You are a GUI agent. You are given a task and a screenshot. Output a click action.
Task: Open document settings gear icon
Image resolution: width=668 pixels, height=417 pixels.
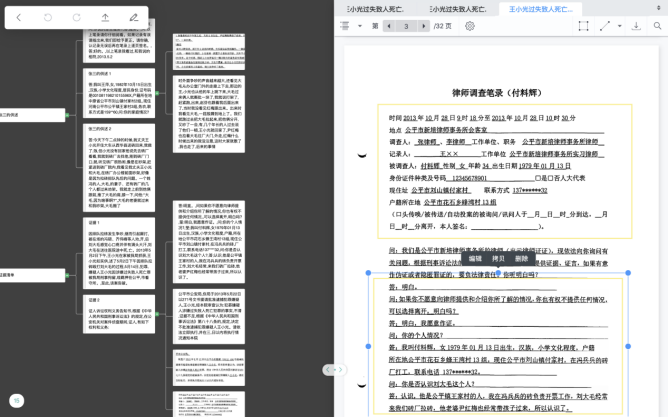[x=470, y=26]
